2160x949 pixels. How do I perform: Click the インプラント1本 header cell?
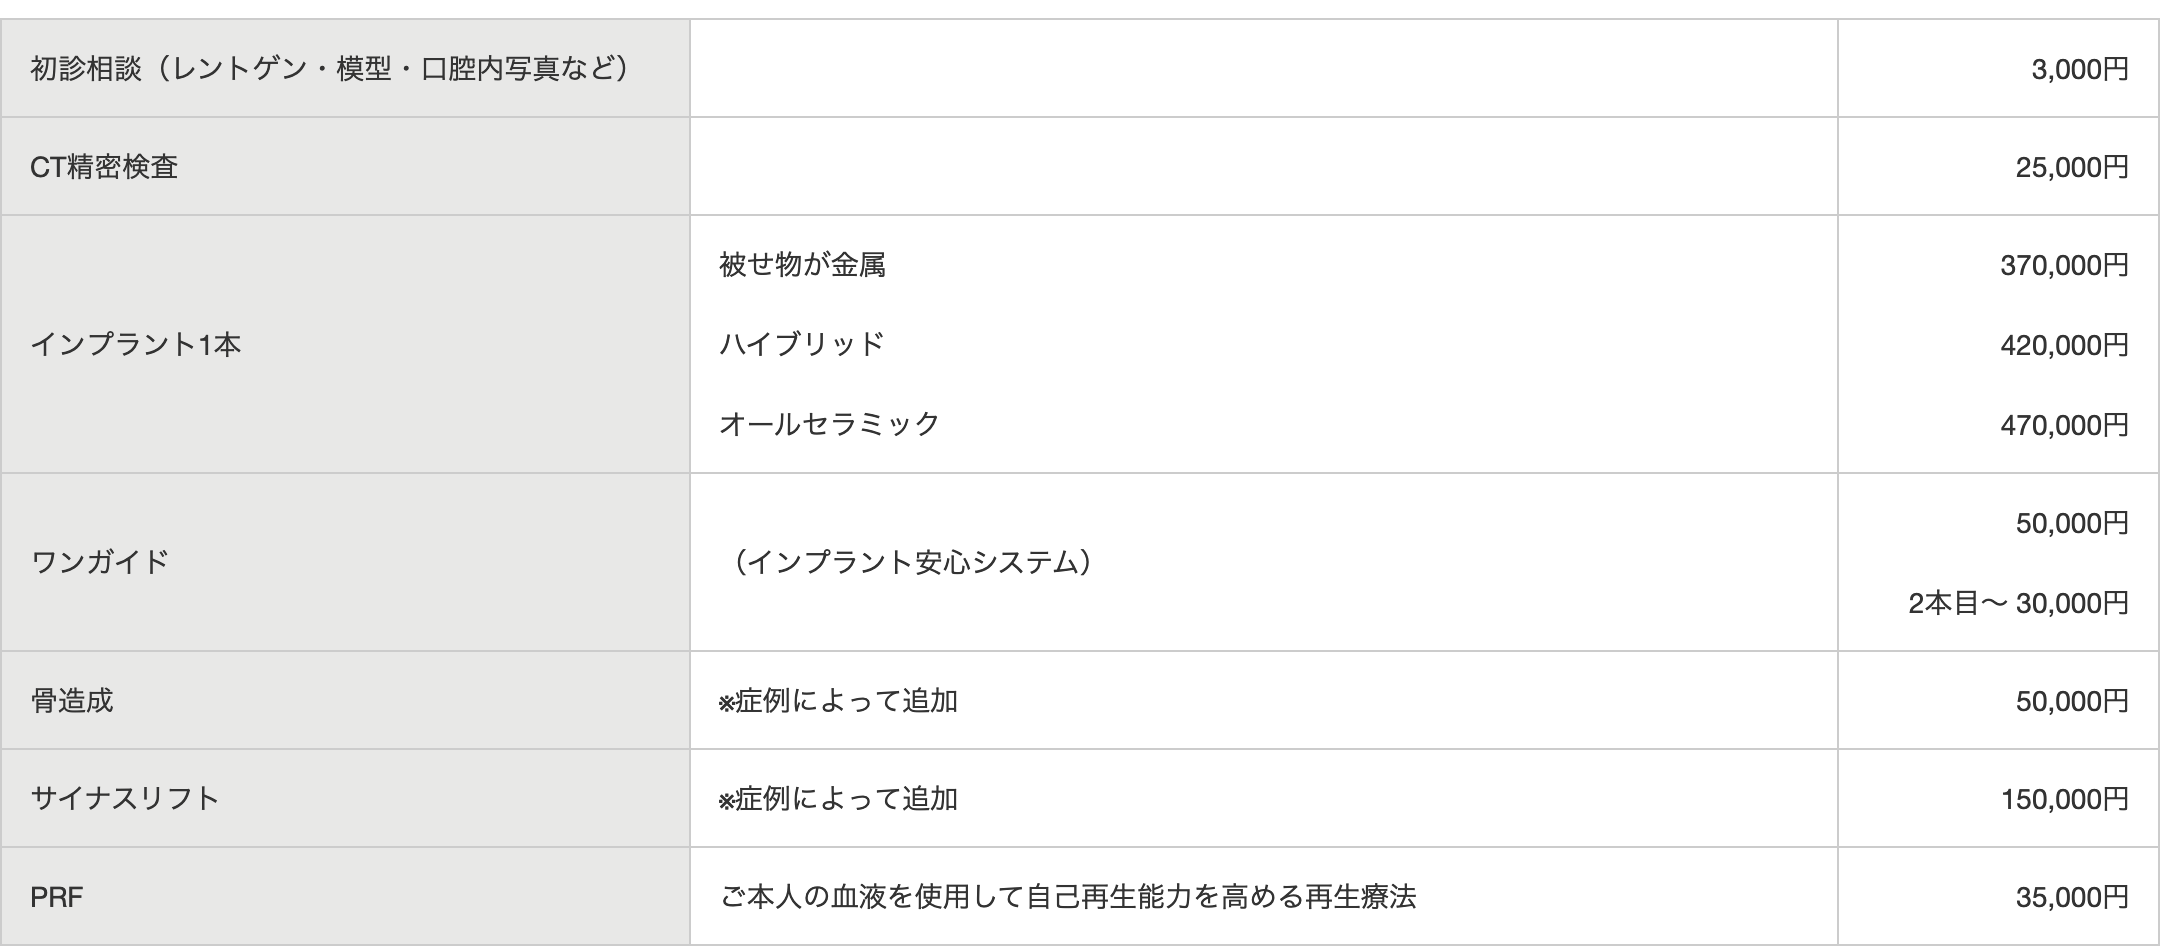click(x=345, y=344)
